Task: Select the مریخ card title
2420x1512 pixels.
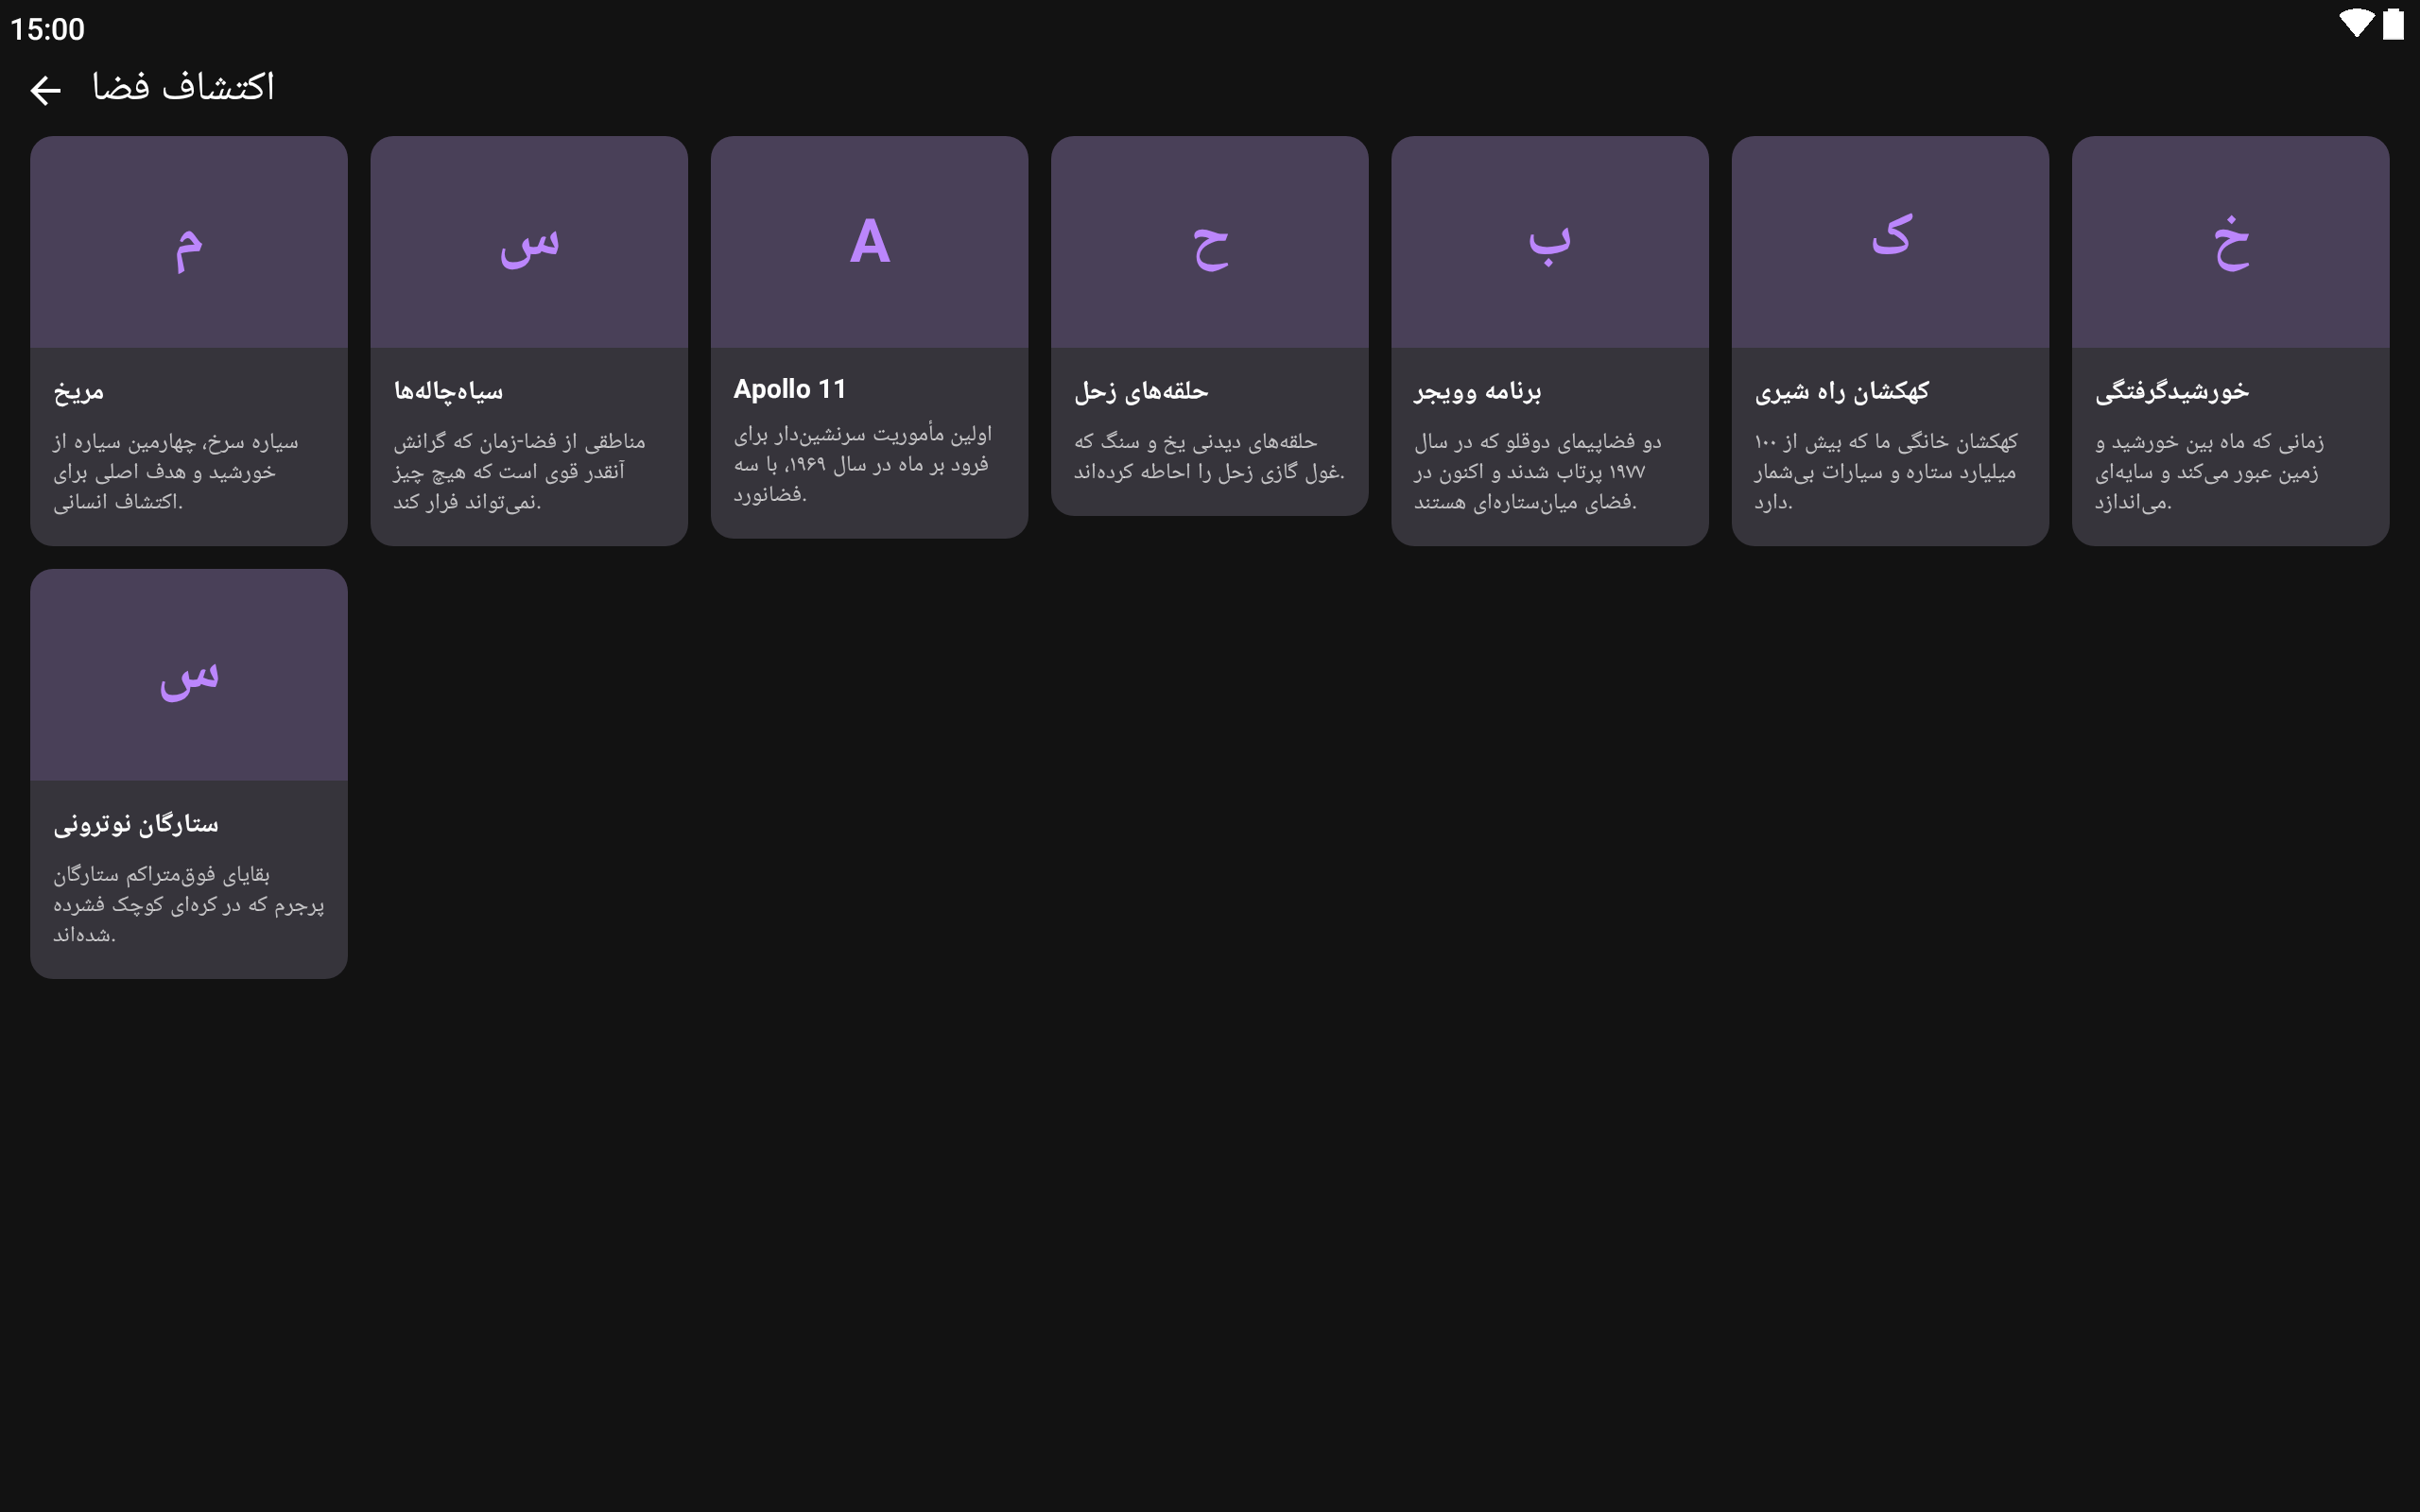Action: click(x=79, y=391)
